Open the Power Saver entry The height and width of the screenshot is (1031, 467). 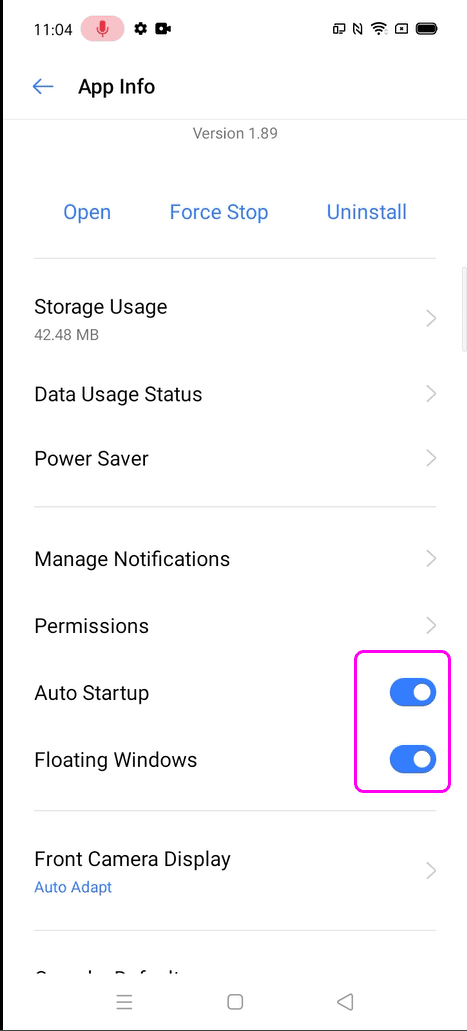(x=235, y=458)
